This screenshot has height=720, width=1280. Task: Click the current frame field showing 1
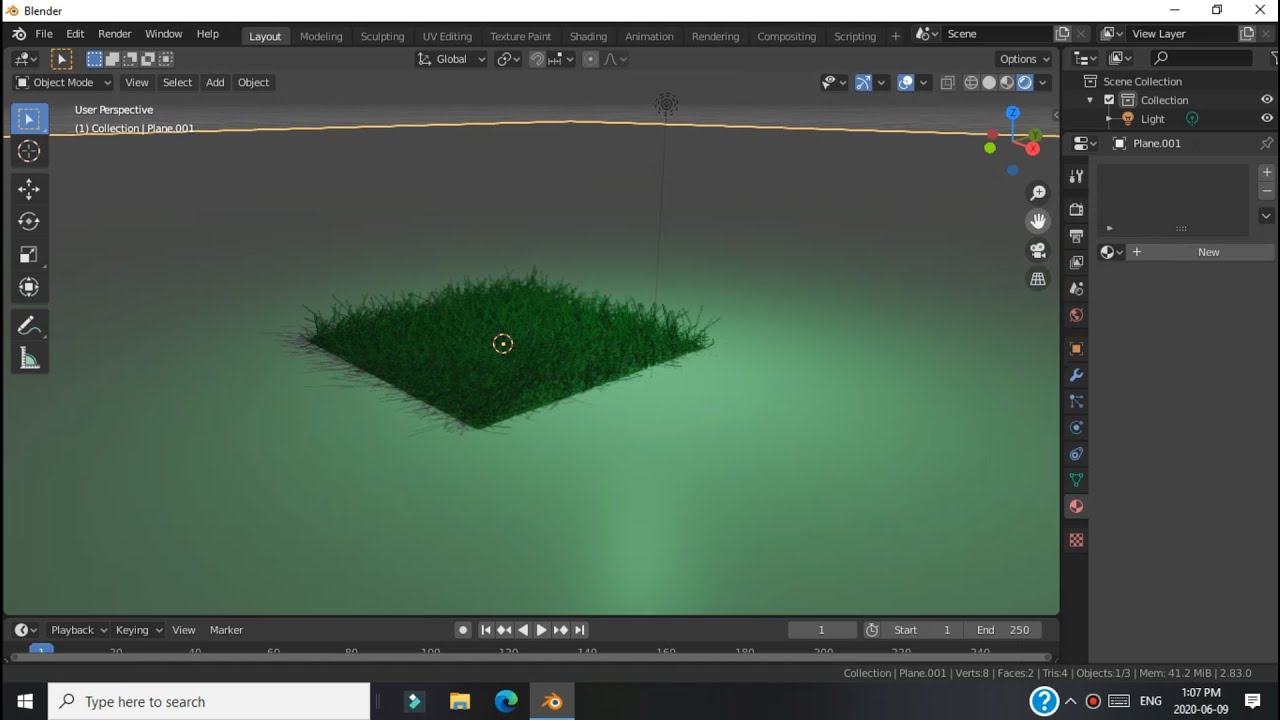pyautogui.click(x=822, y=630)
